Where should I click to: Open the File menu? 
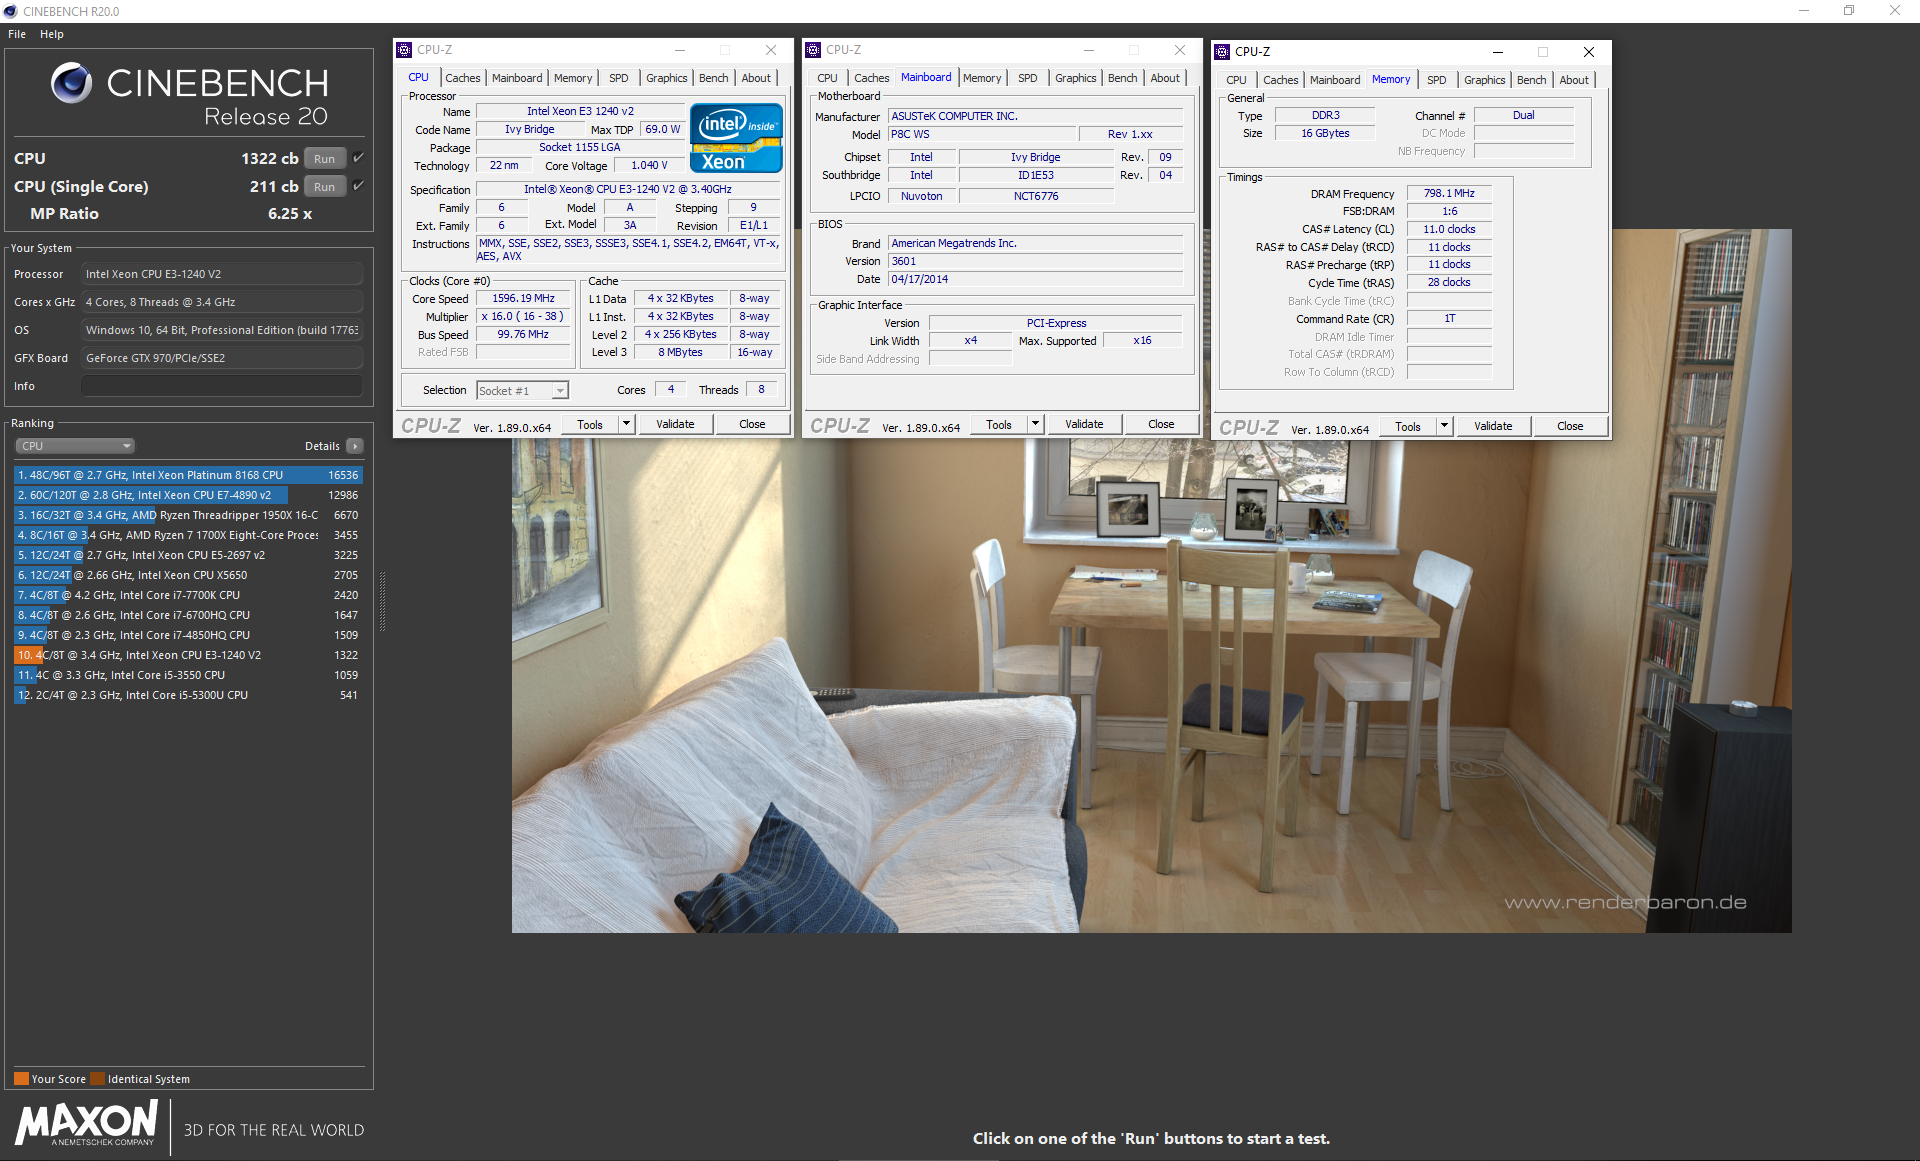click(17, 34)
